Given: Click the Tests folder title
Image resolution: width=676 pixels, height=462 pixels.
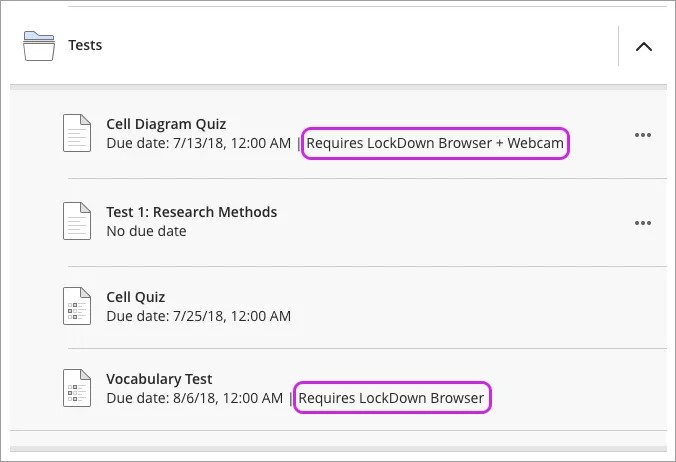Looking at the screenshot, I should pyautogui.click(x=85, y=45).
